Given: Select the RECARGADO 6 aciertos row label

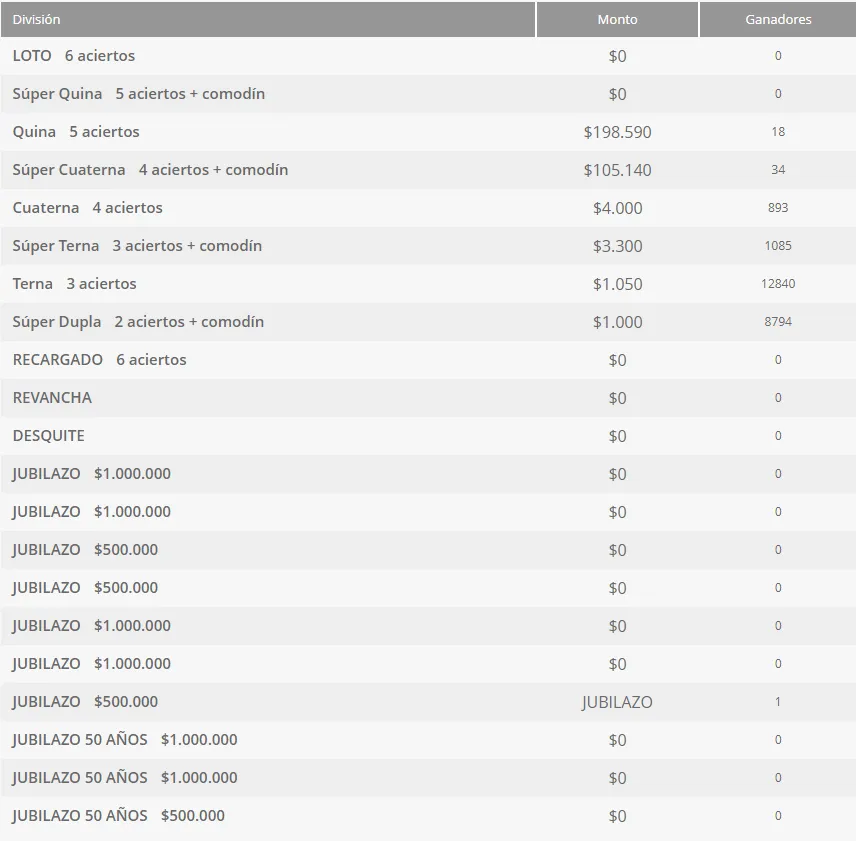Looking at the screenshot, I should tap(100, 360).
